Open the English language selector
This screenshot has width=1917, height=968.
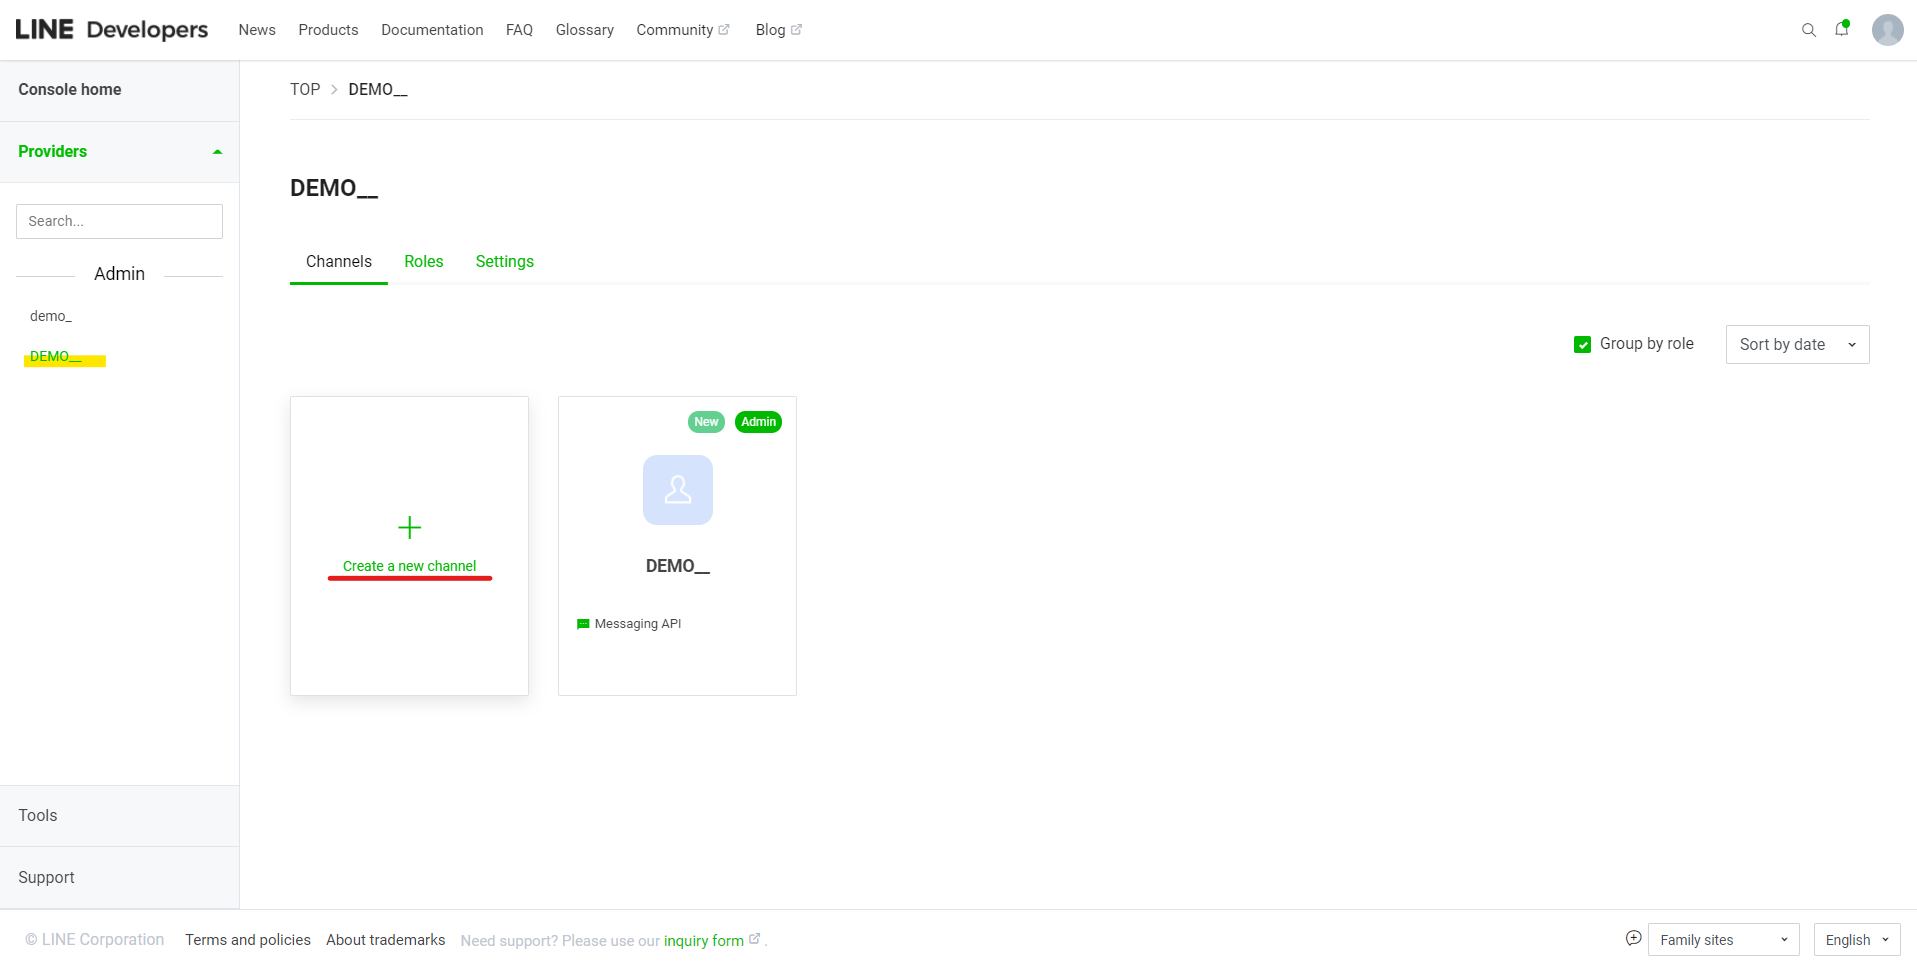[x=1856, y=940]
